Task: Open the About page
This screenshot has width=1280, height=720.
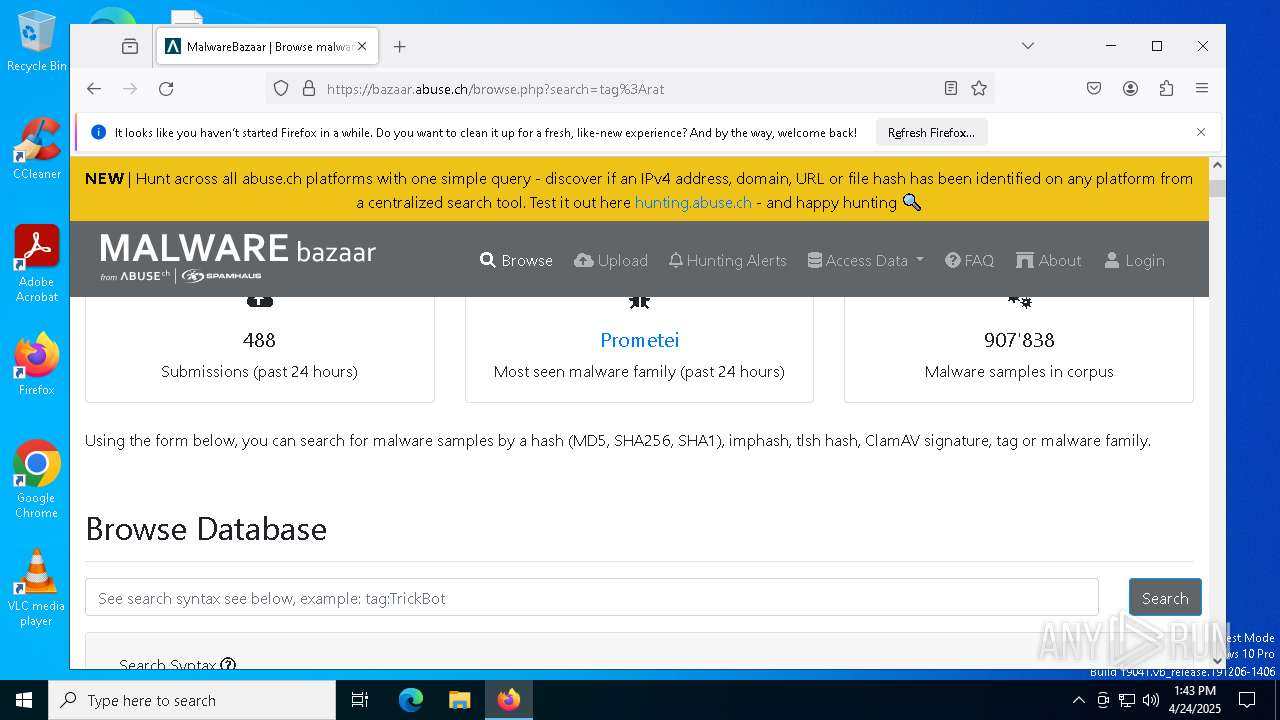Action: (x=1049, y=260)
